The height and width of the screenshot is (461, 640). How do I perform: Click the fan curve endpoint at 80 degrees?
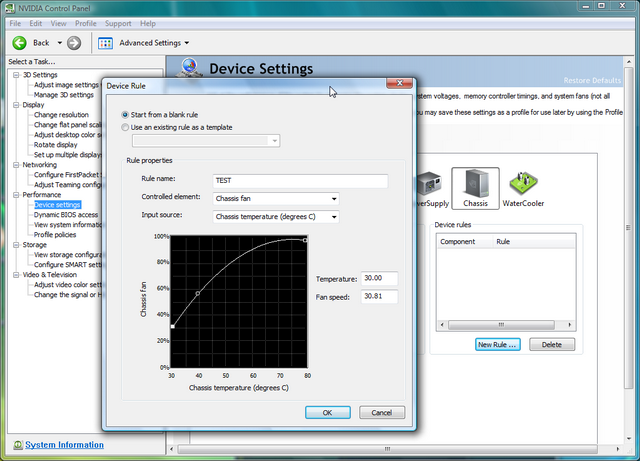[305, 240]
